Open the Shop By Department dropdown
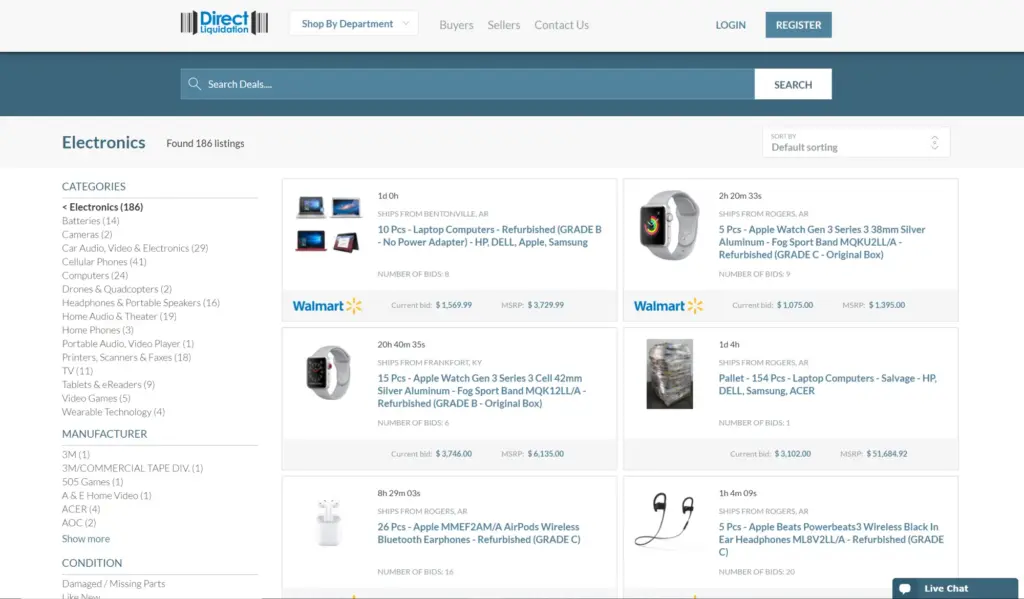The width and height of the screenshot is (1024, 599). pyautogui.click(x=353, y=24)
